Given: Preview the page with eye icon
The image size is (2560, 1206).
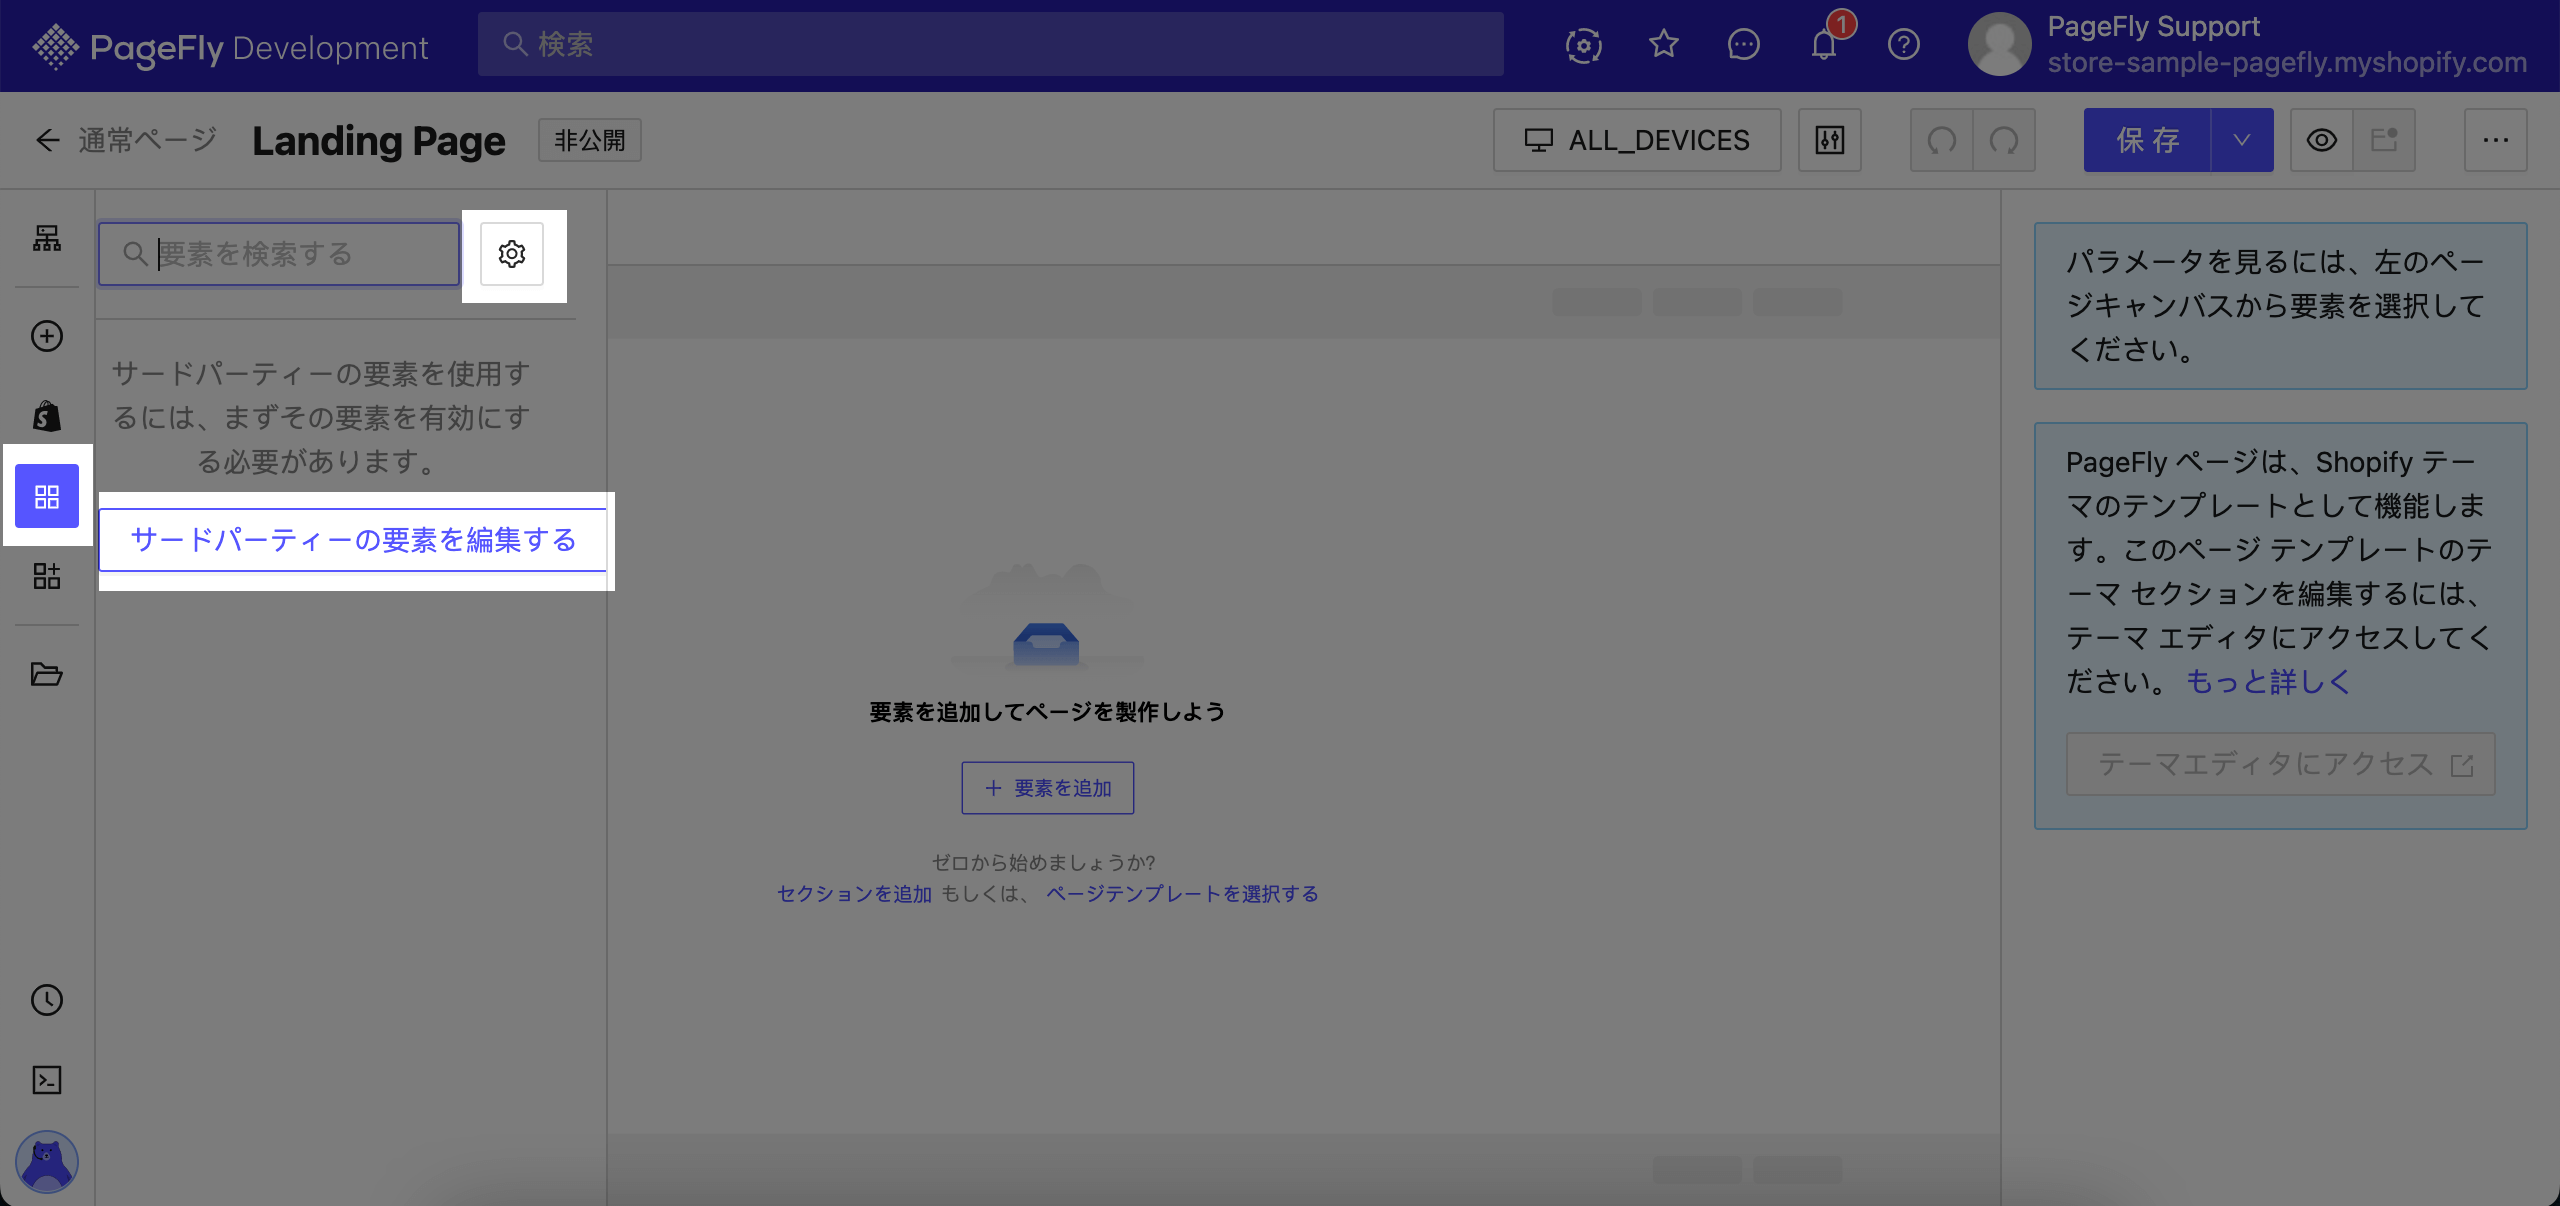Looking at the screenshot, I should click(x=2322, y=140).
